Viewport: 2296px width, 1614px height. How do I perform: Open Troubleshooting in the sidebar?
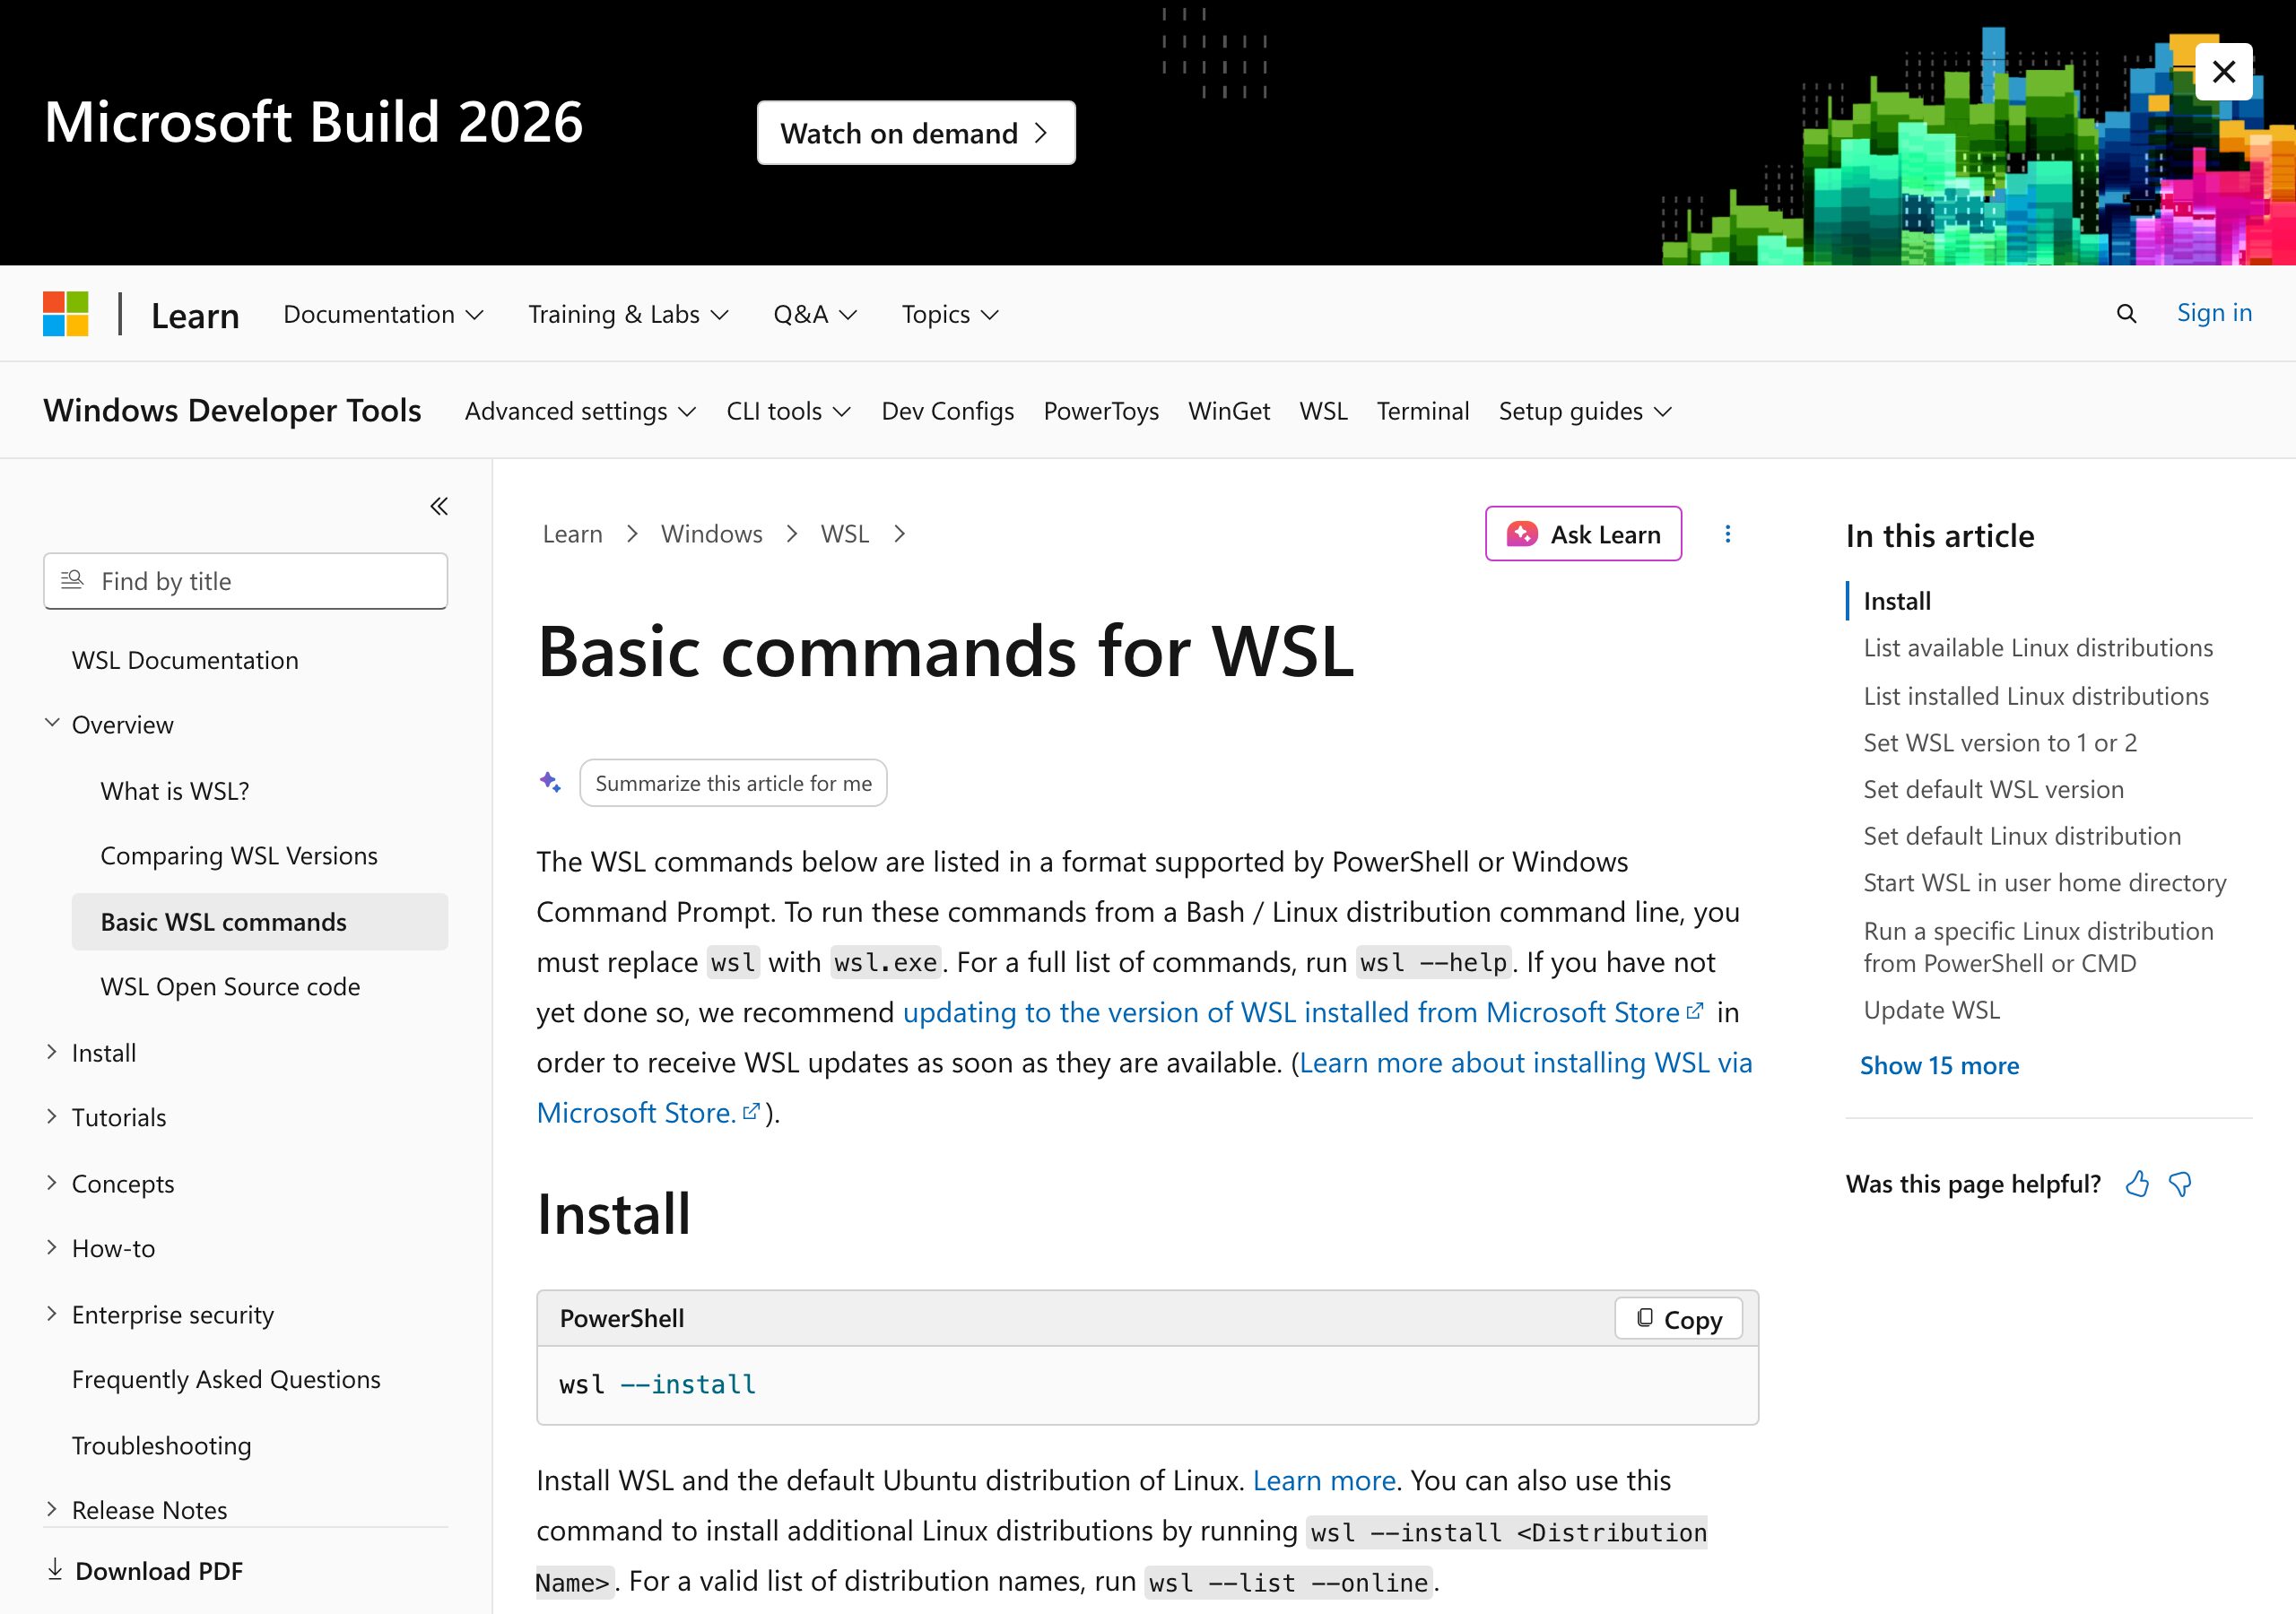[x=161, y=1446]
